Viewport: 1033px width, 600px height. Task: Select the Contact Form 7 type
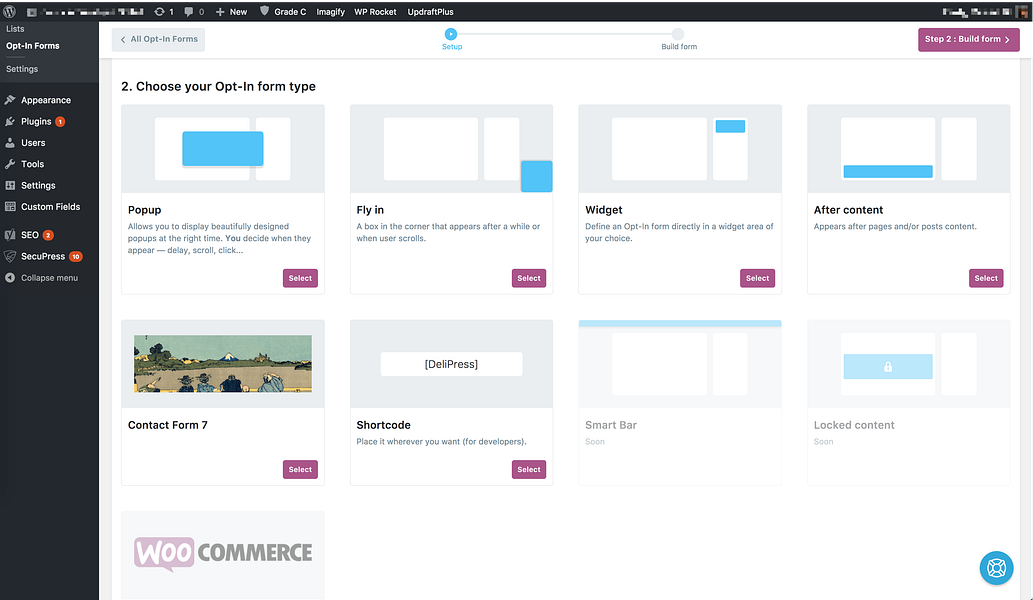(300, 469)
